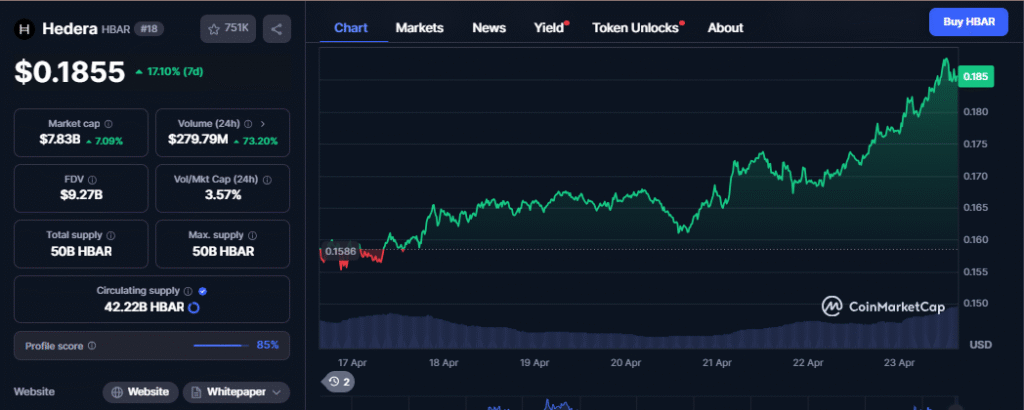Expand Volume (24h) arrow chevron

263,123
